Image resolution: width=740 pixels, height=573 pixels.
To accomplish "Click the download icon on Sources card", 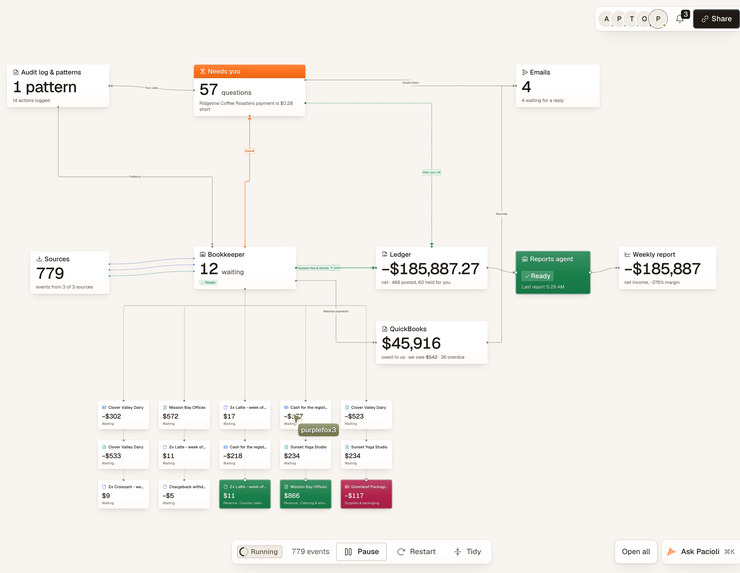I will point(39,259).
